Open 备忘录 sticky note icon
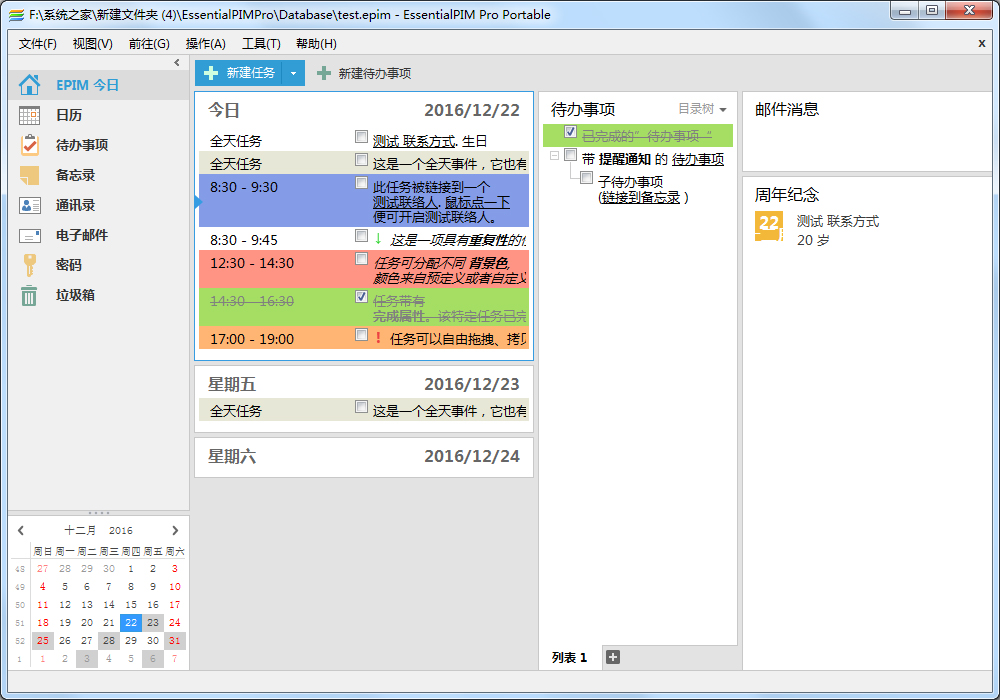 29,175
